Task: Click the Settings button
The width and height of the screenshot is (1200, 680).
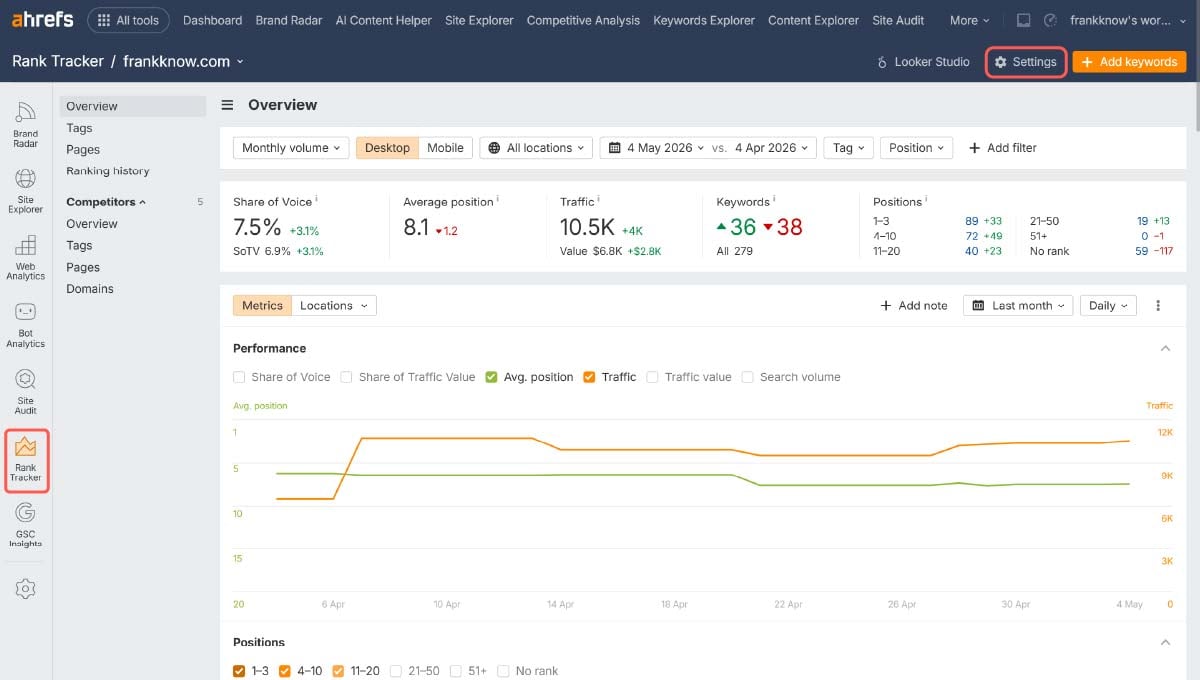Action: tap(1026, 62)
